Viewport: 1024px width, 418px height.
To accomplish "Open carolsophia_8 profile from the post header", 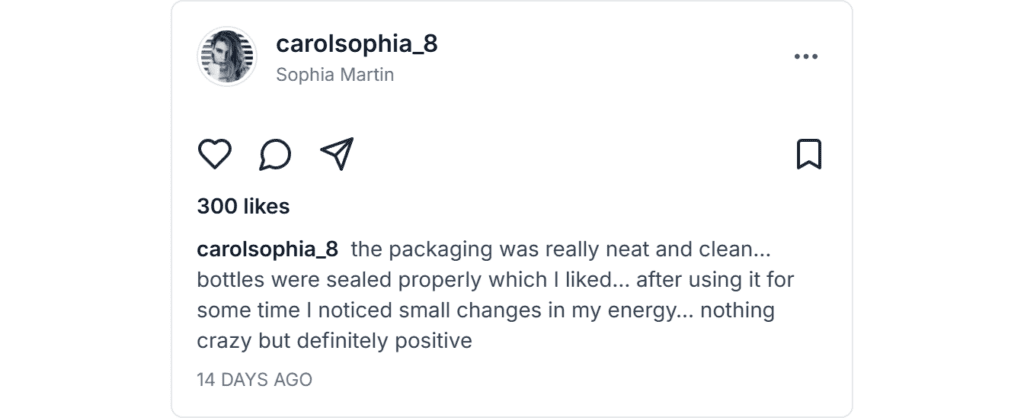I will click(356, 45).
